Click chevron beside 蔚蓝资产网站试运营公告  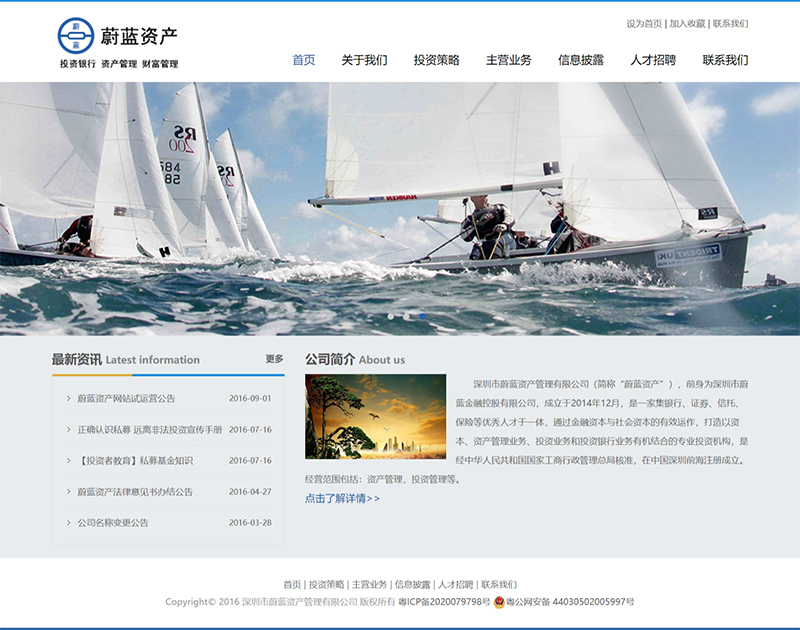pos(68,398)
